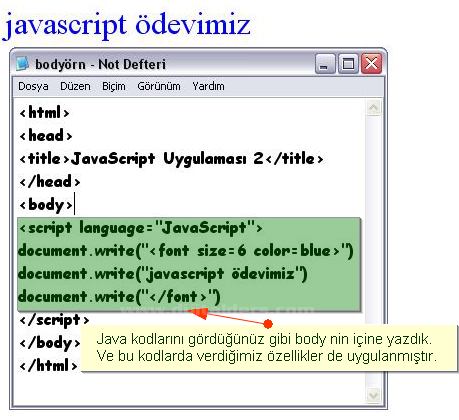Click the blue javascript ödevimiz heading

(x=126, y=25)
